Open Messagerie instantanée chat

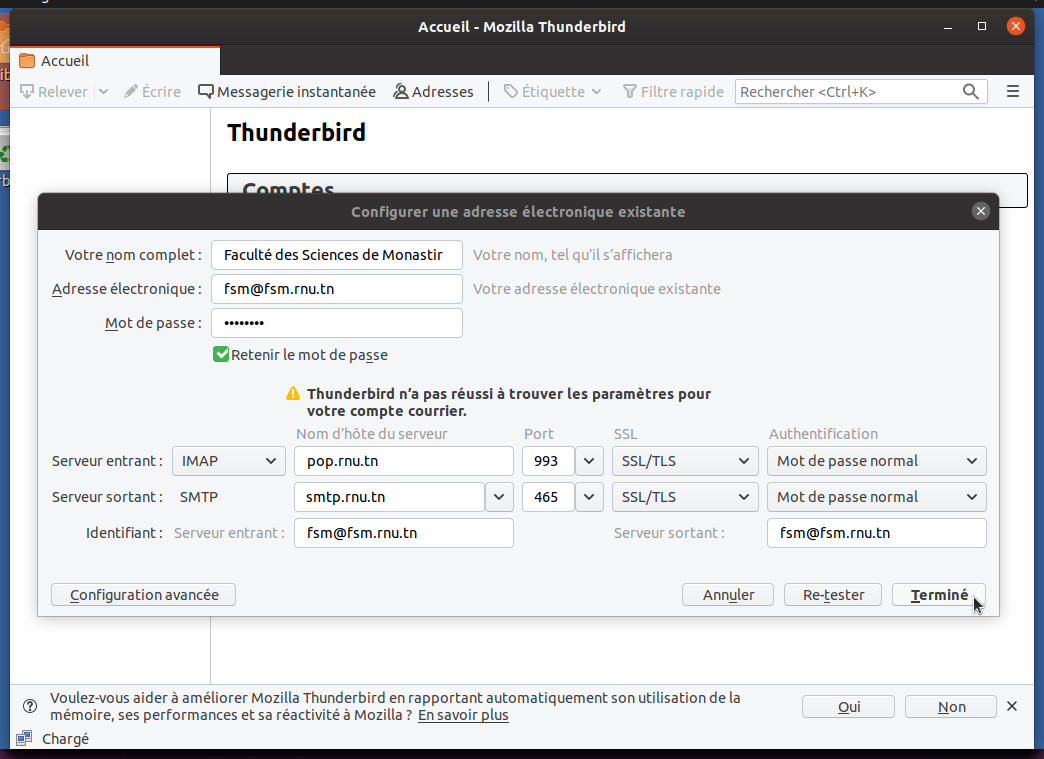(x=287, y=92)
